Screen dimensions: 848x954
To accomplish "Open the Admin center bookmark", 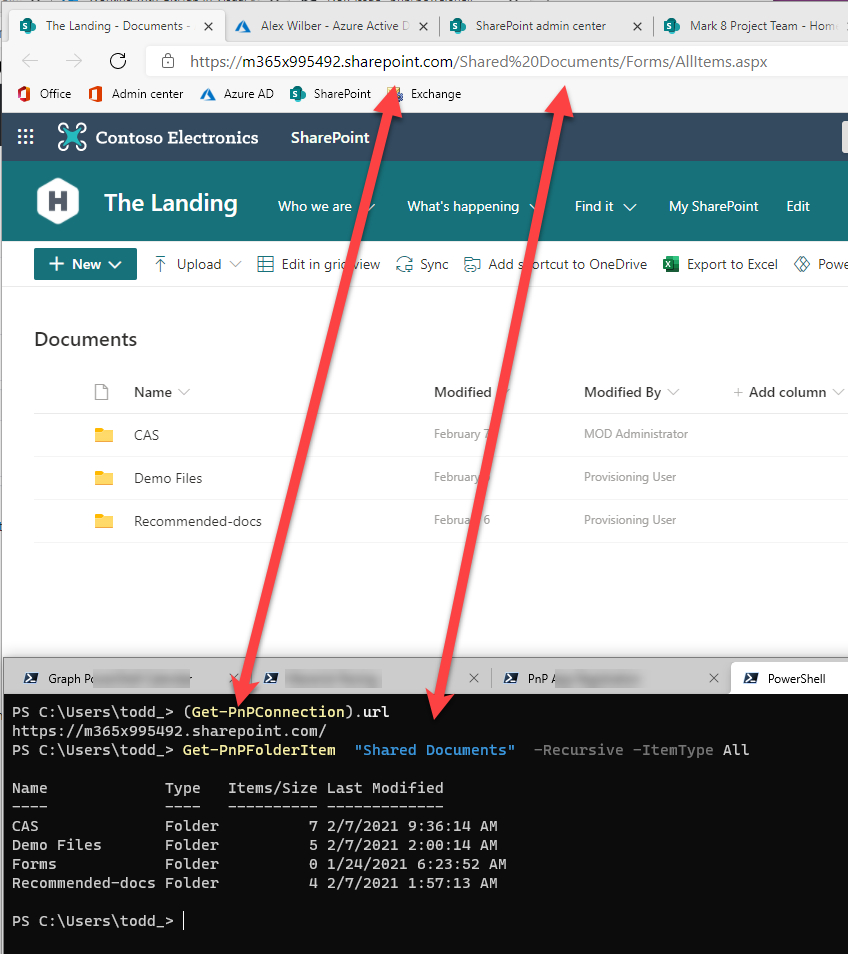I will [136, 94].
